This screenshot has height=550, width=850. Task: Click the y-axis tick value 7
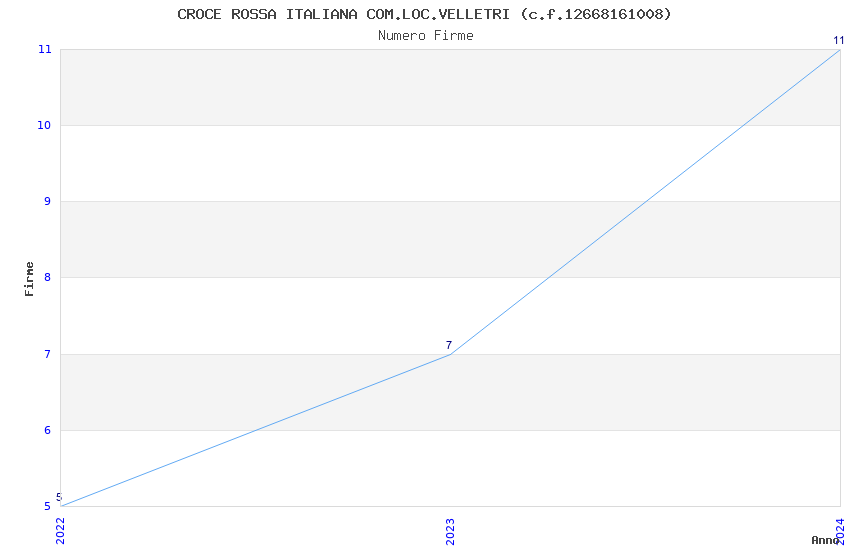click(x=48, y=354)
